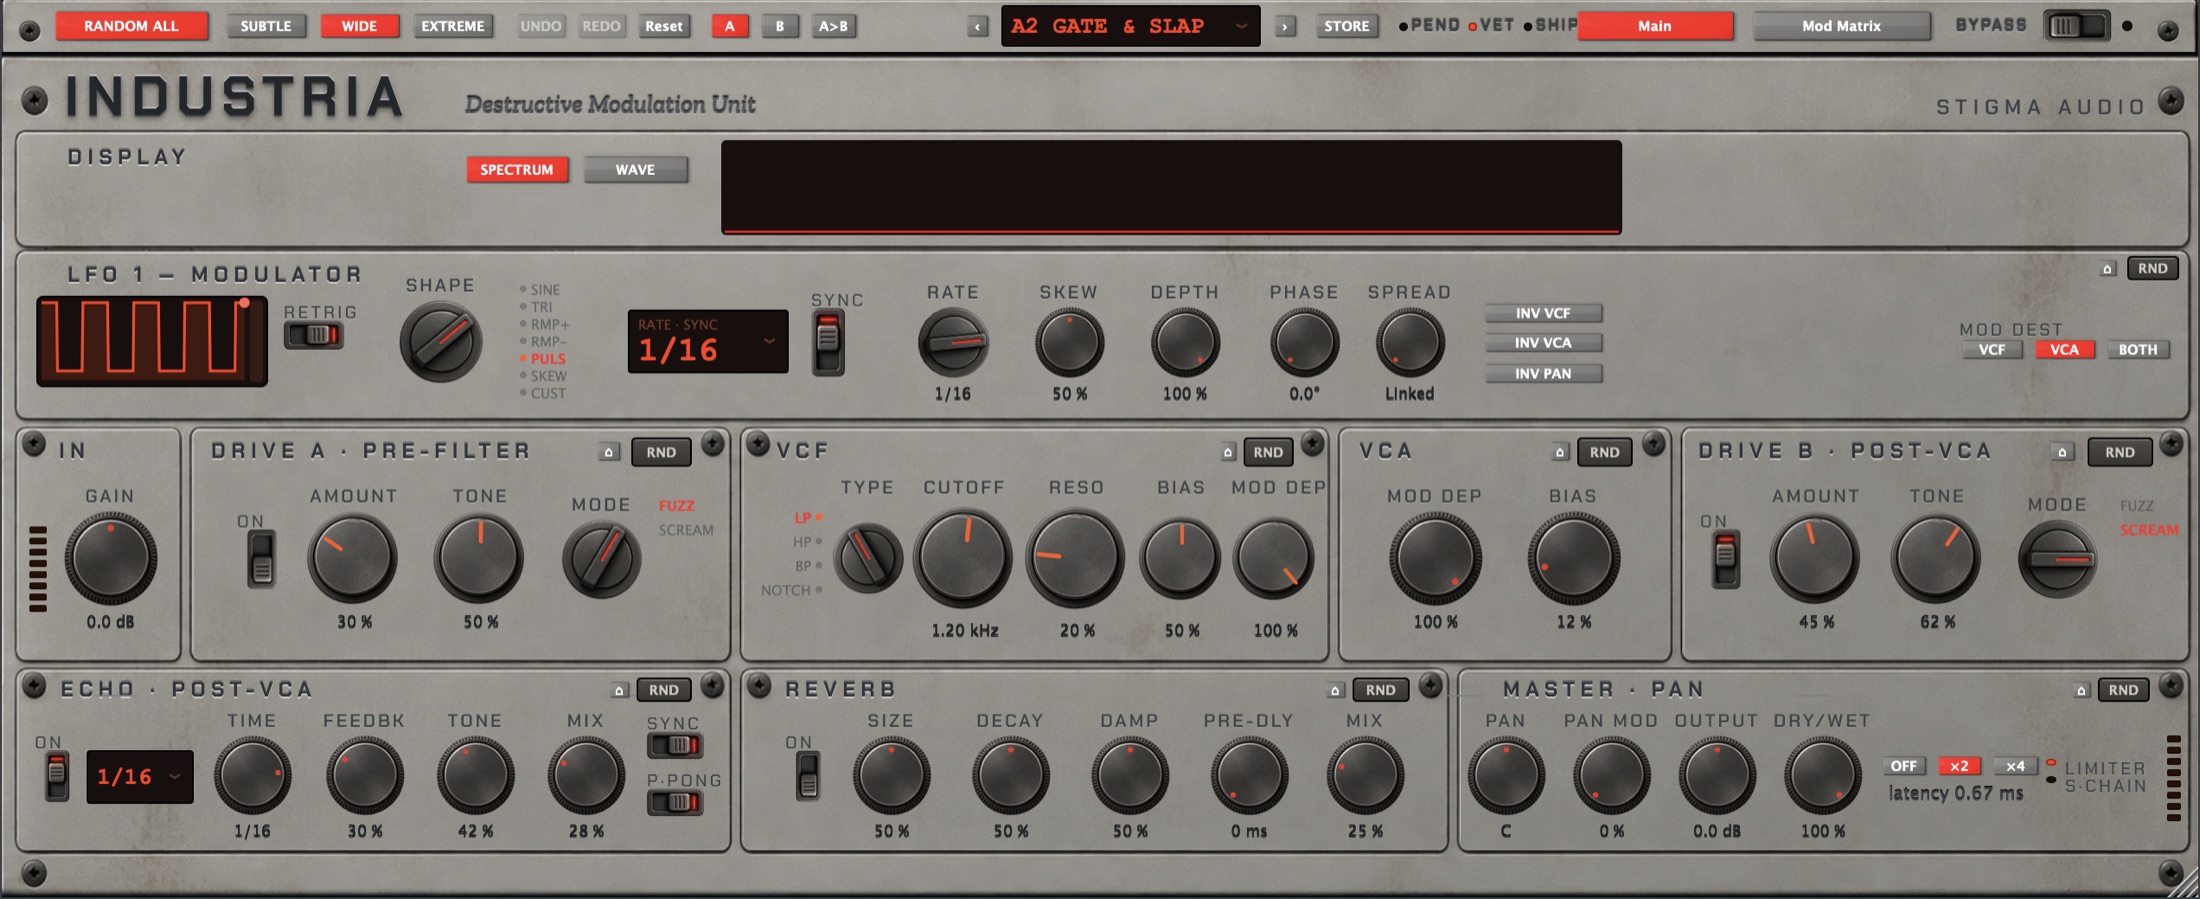Toggle the LFO rate SYNC switch
Image resolution: width=2200 pixels, height=899 pixels.
point(828,343)
